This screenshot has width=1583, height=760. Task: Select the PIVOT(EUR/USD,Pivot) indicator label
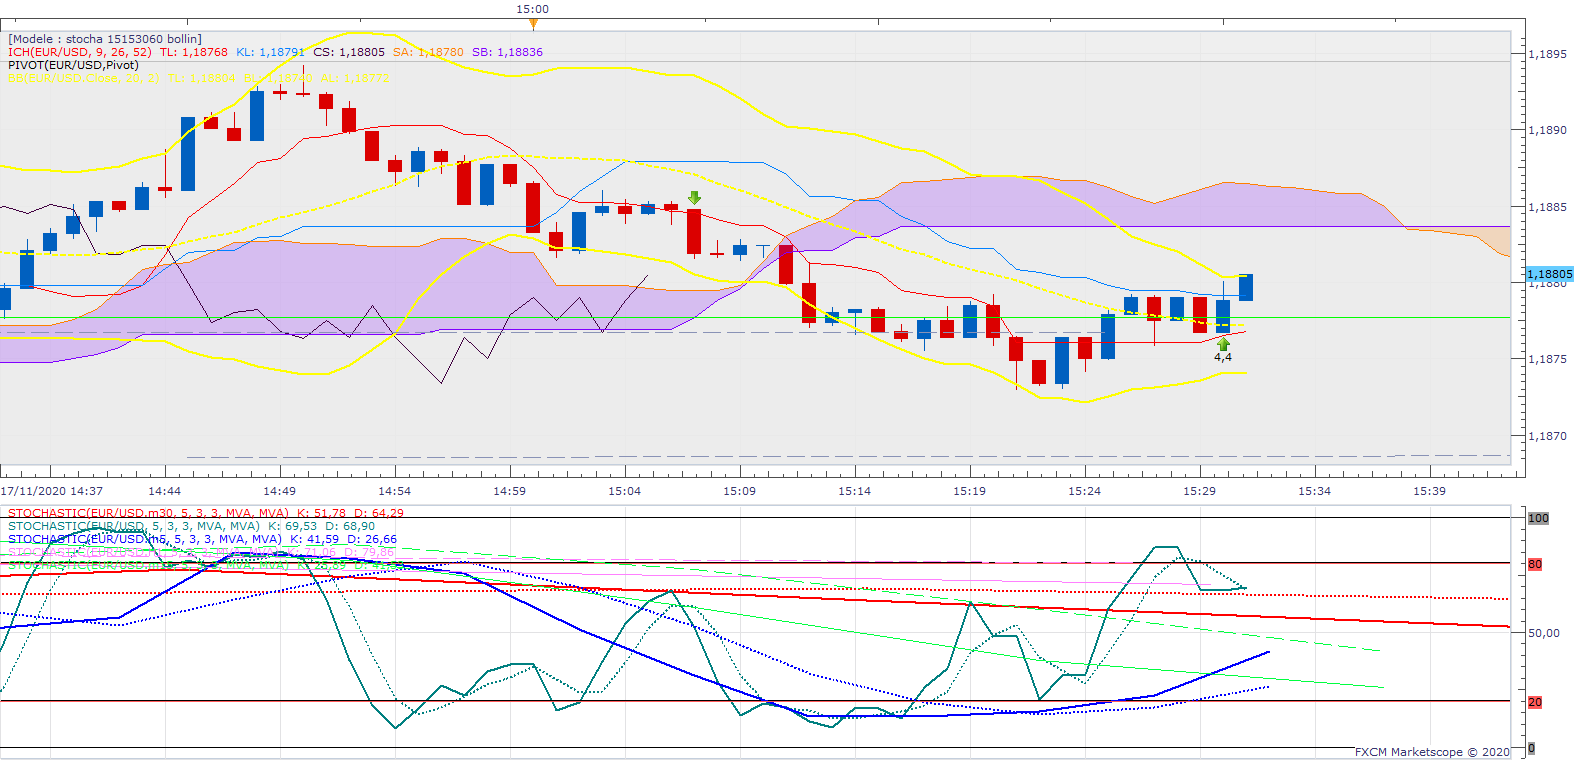click(73, 65)
